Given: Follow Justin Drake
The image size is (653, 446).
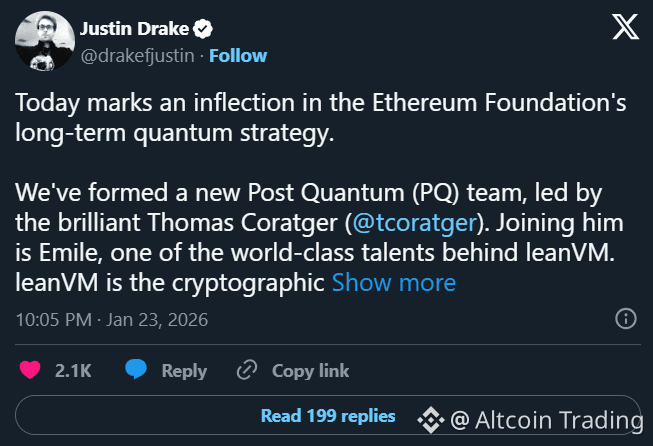Looking at the screenshot, I should coord(238,55).
